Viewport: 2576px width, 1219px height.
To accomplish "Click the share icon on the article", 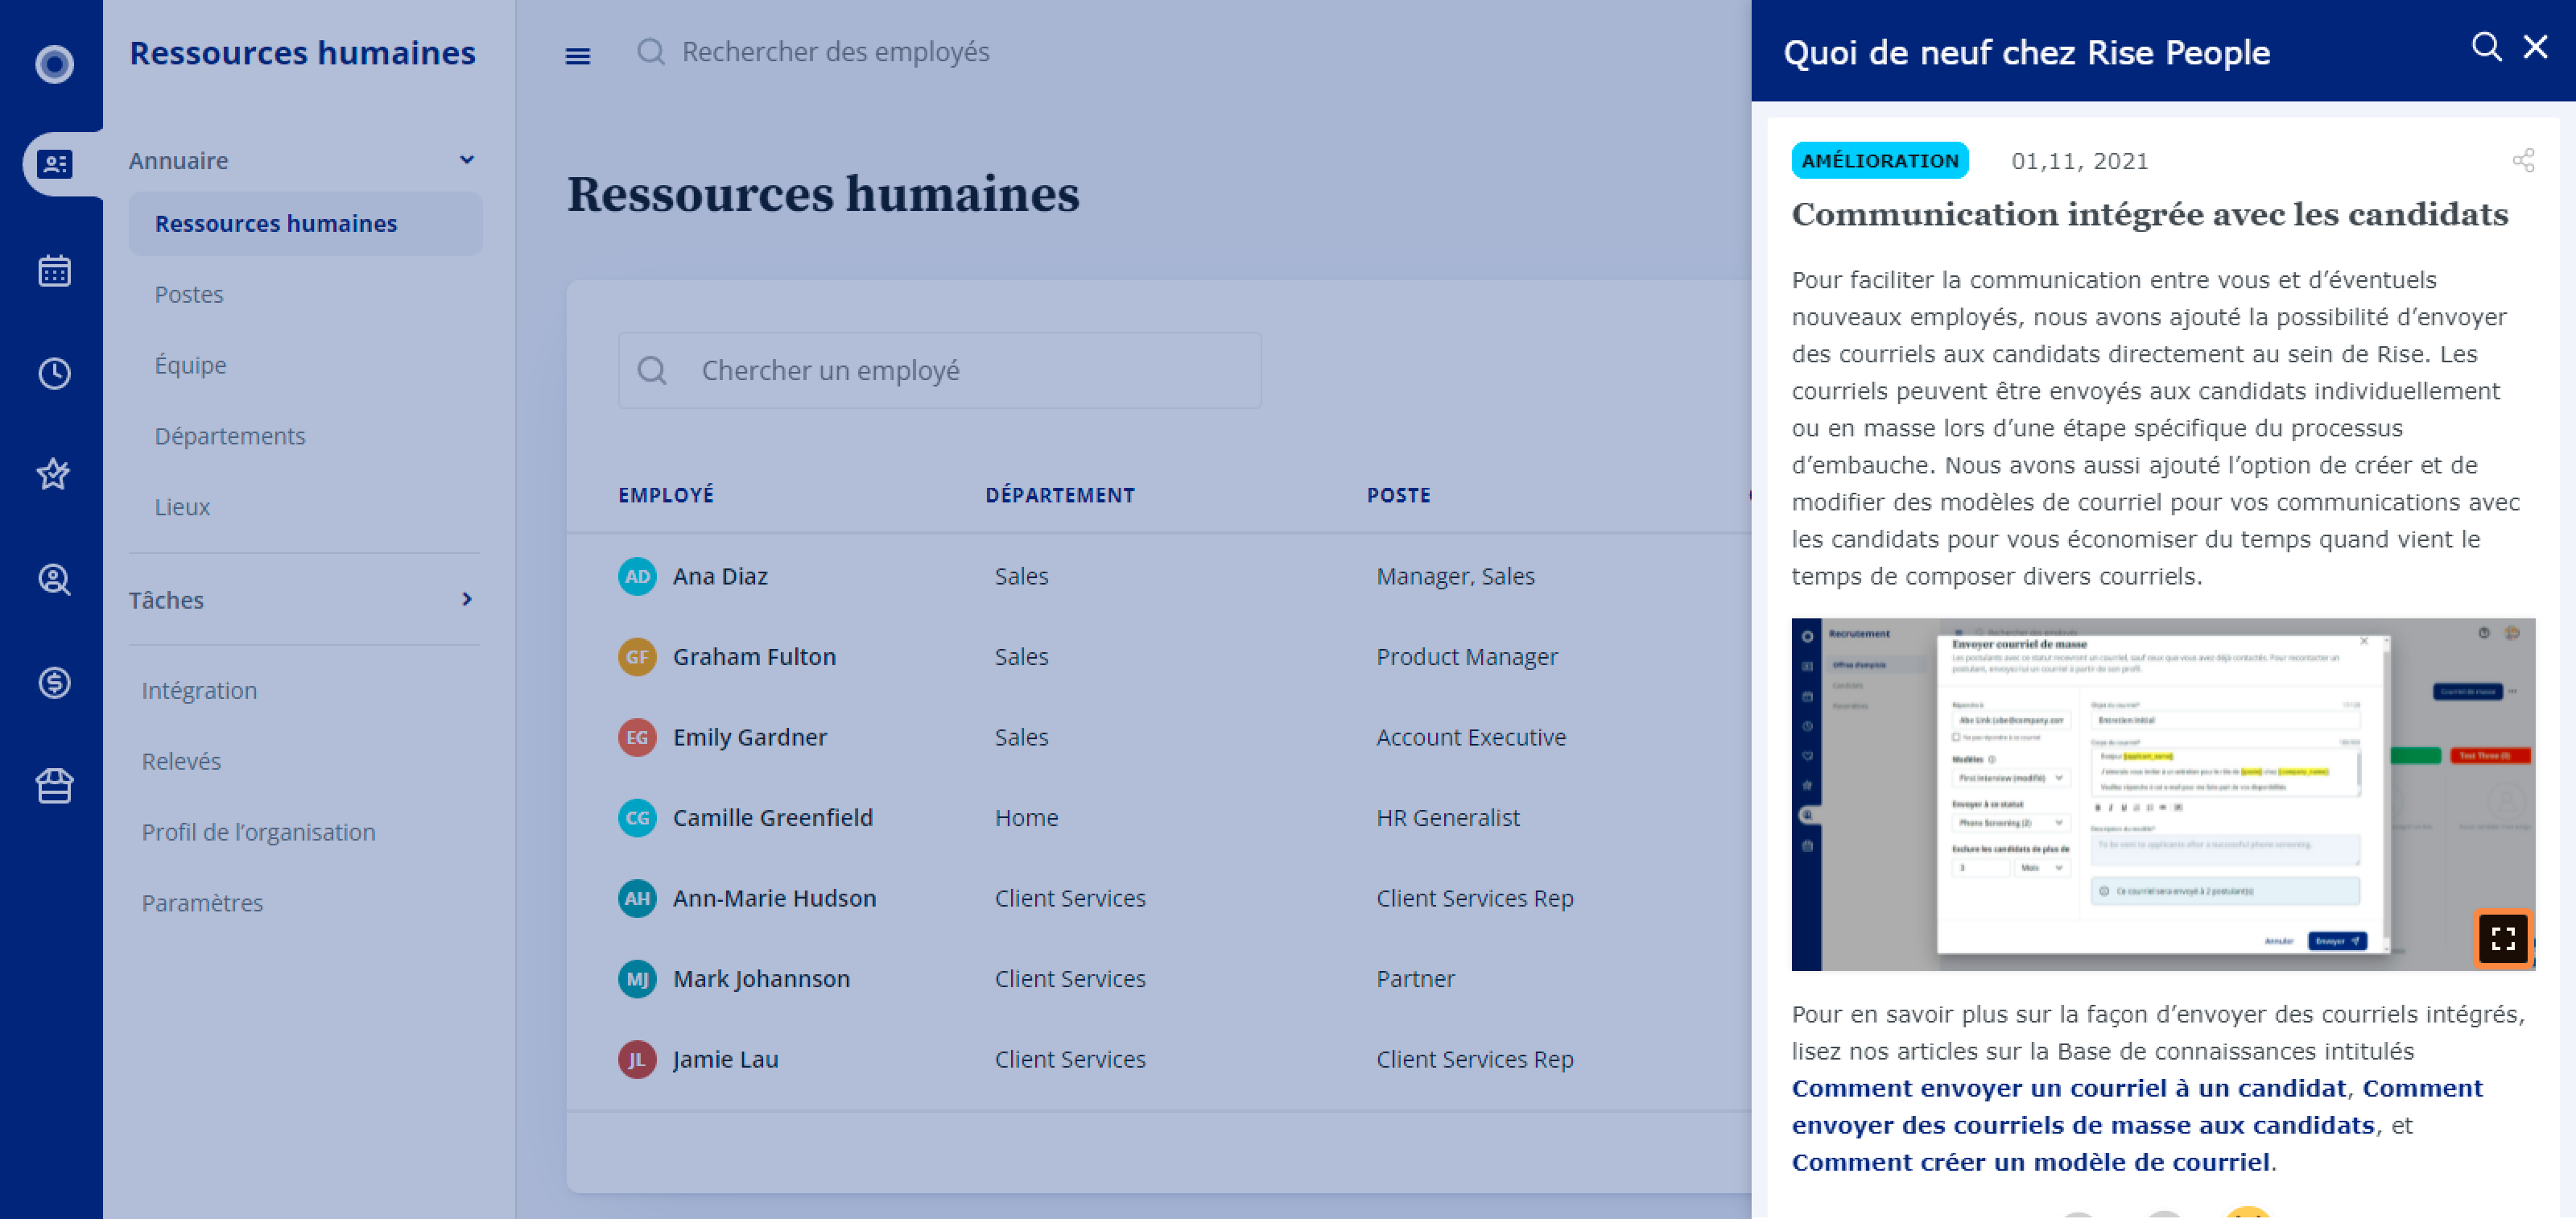I will coord(2523,161).
